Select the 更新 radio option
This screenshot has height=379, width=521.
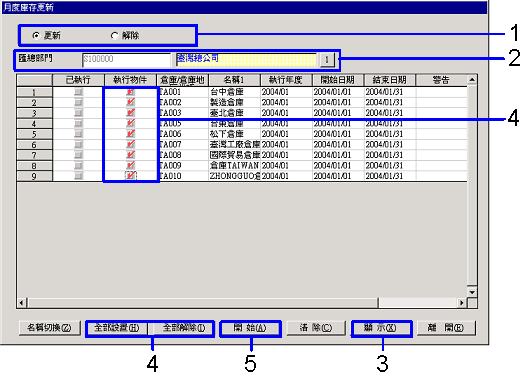(36, 35)
